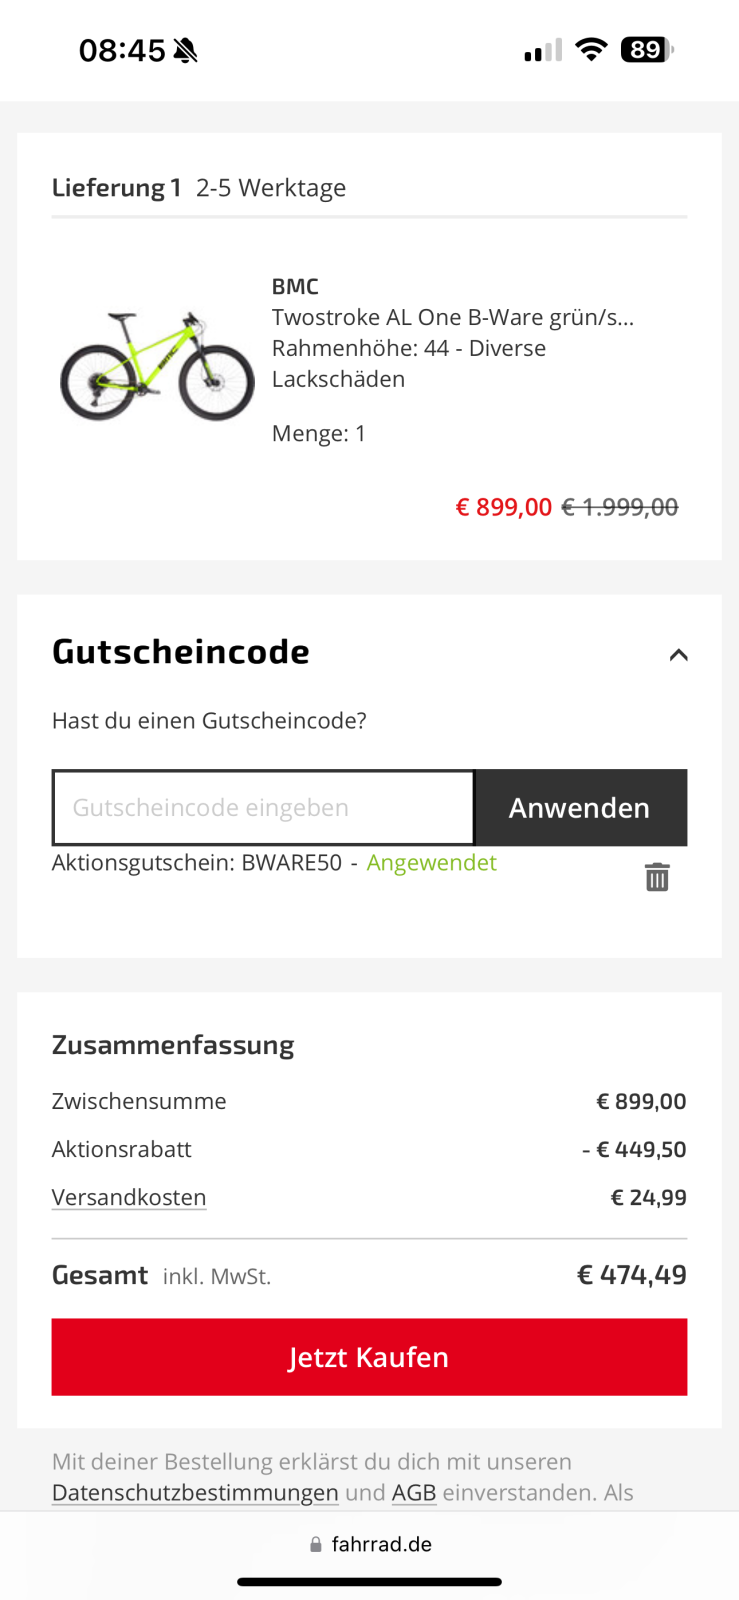The width and height of the screenshot is (739, 1600).
Task: Open the Datenschutzbestimmungen link
Action: (195, 1493)
